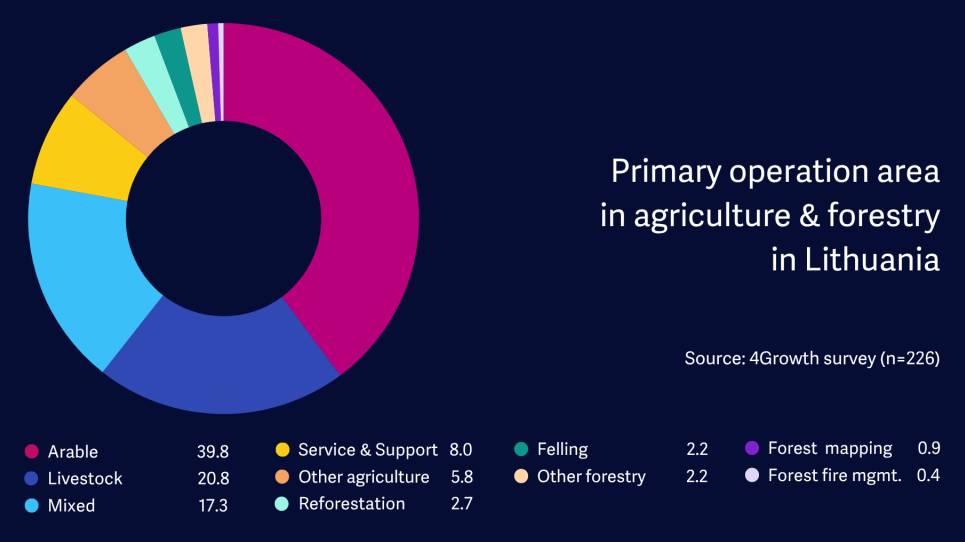Image resolution: width=965 pixels, height=542 pixels.
Task: Click the Felling legend color dot
Action: 521,450
